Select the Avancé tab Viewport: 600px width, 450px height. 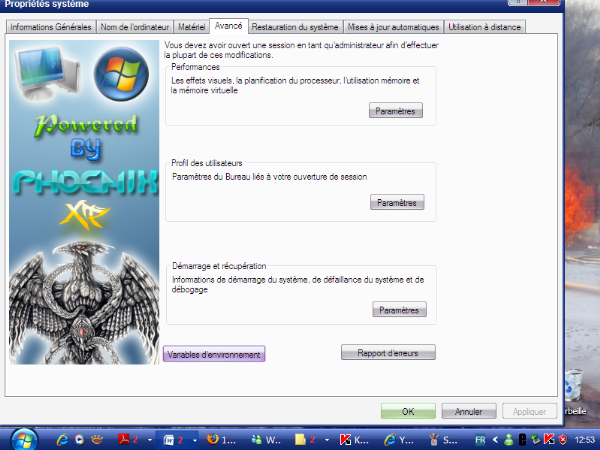(228, 26)
